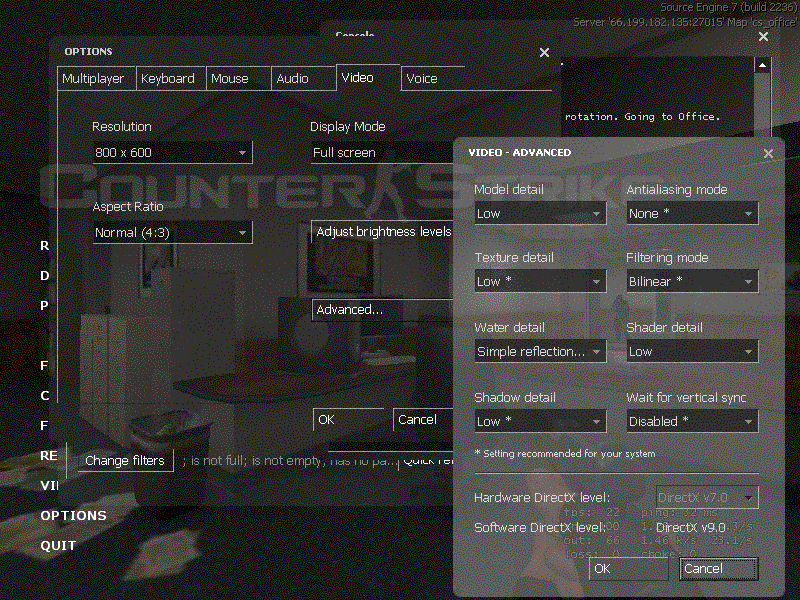Expand the Shadow detail dropdown
Image resolution: width=800 pixels, height=600 pixels.
pyautogui.click(x=540, y=421)
